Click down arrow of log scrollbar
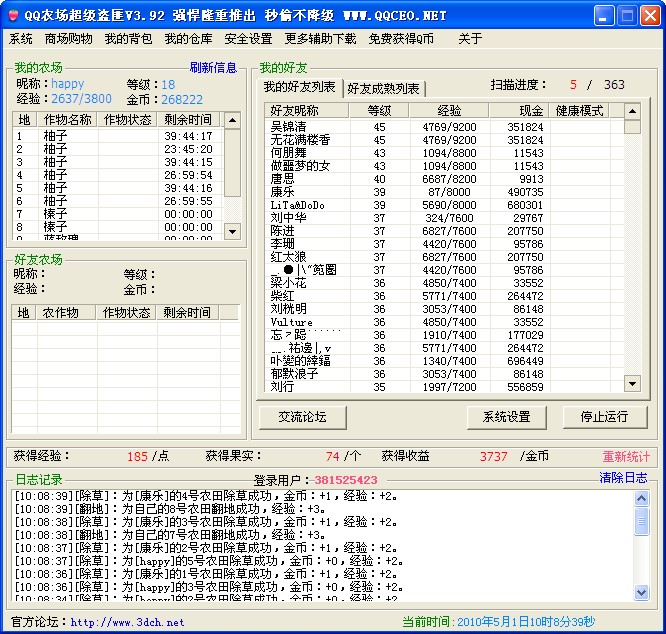This screenshot has width=666, height=634. 641,592
